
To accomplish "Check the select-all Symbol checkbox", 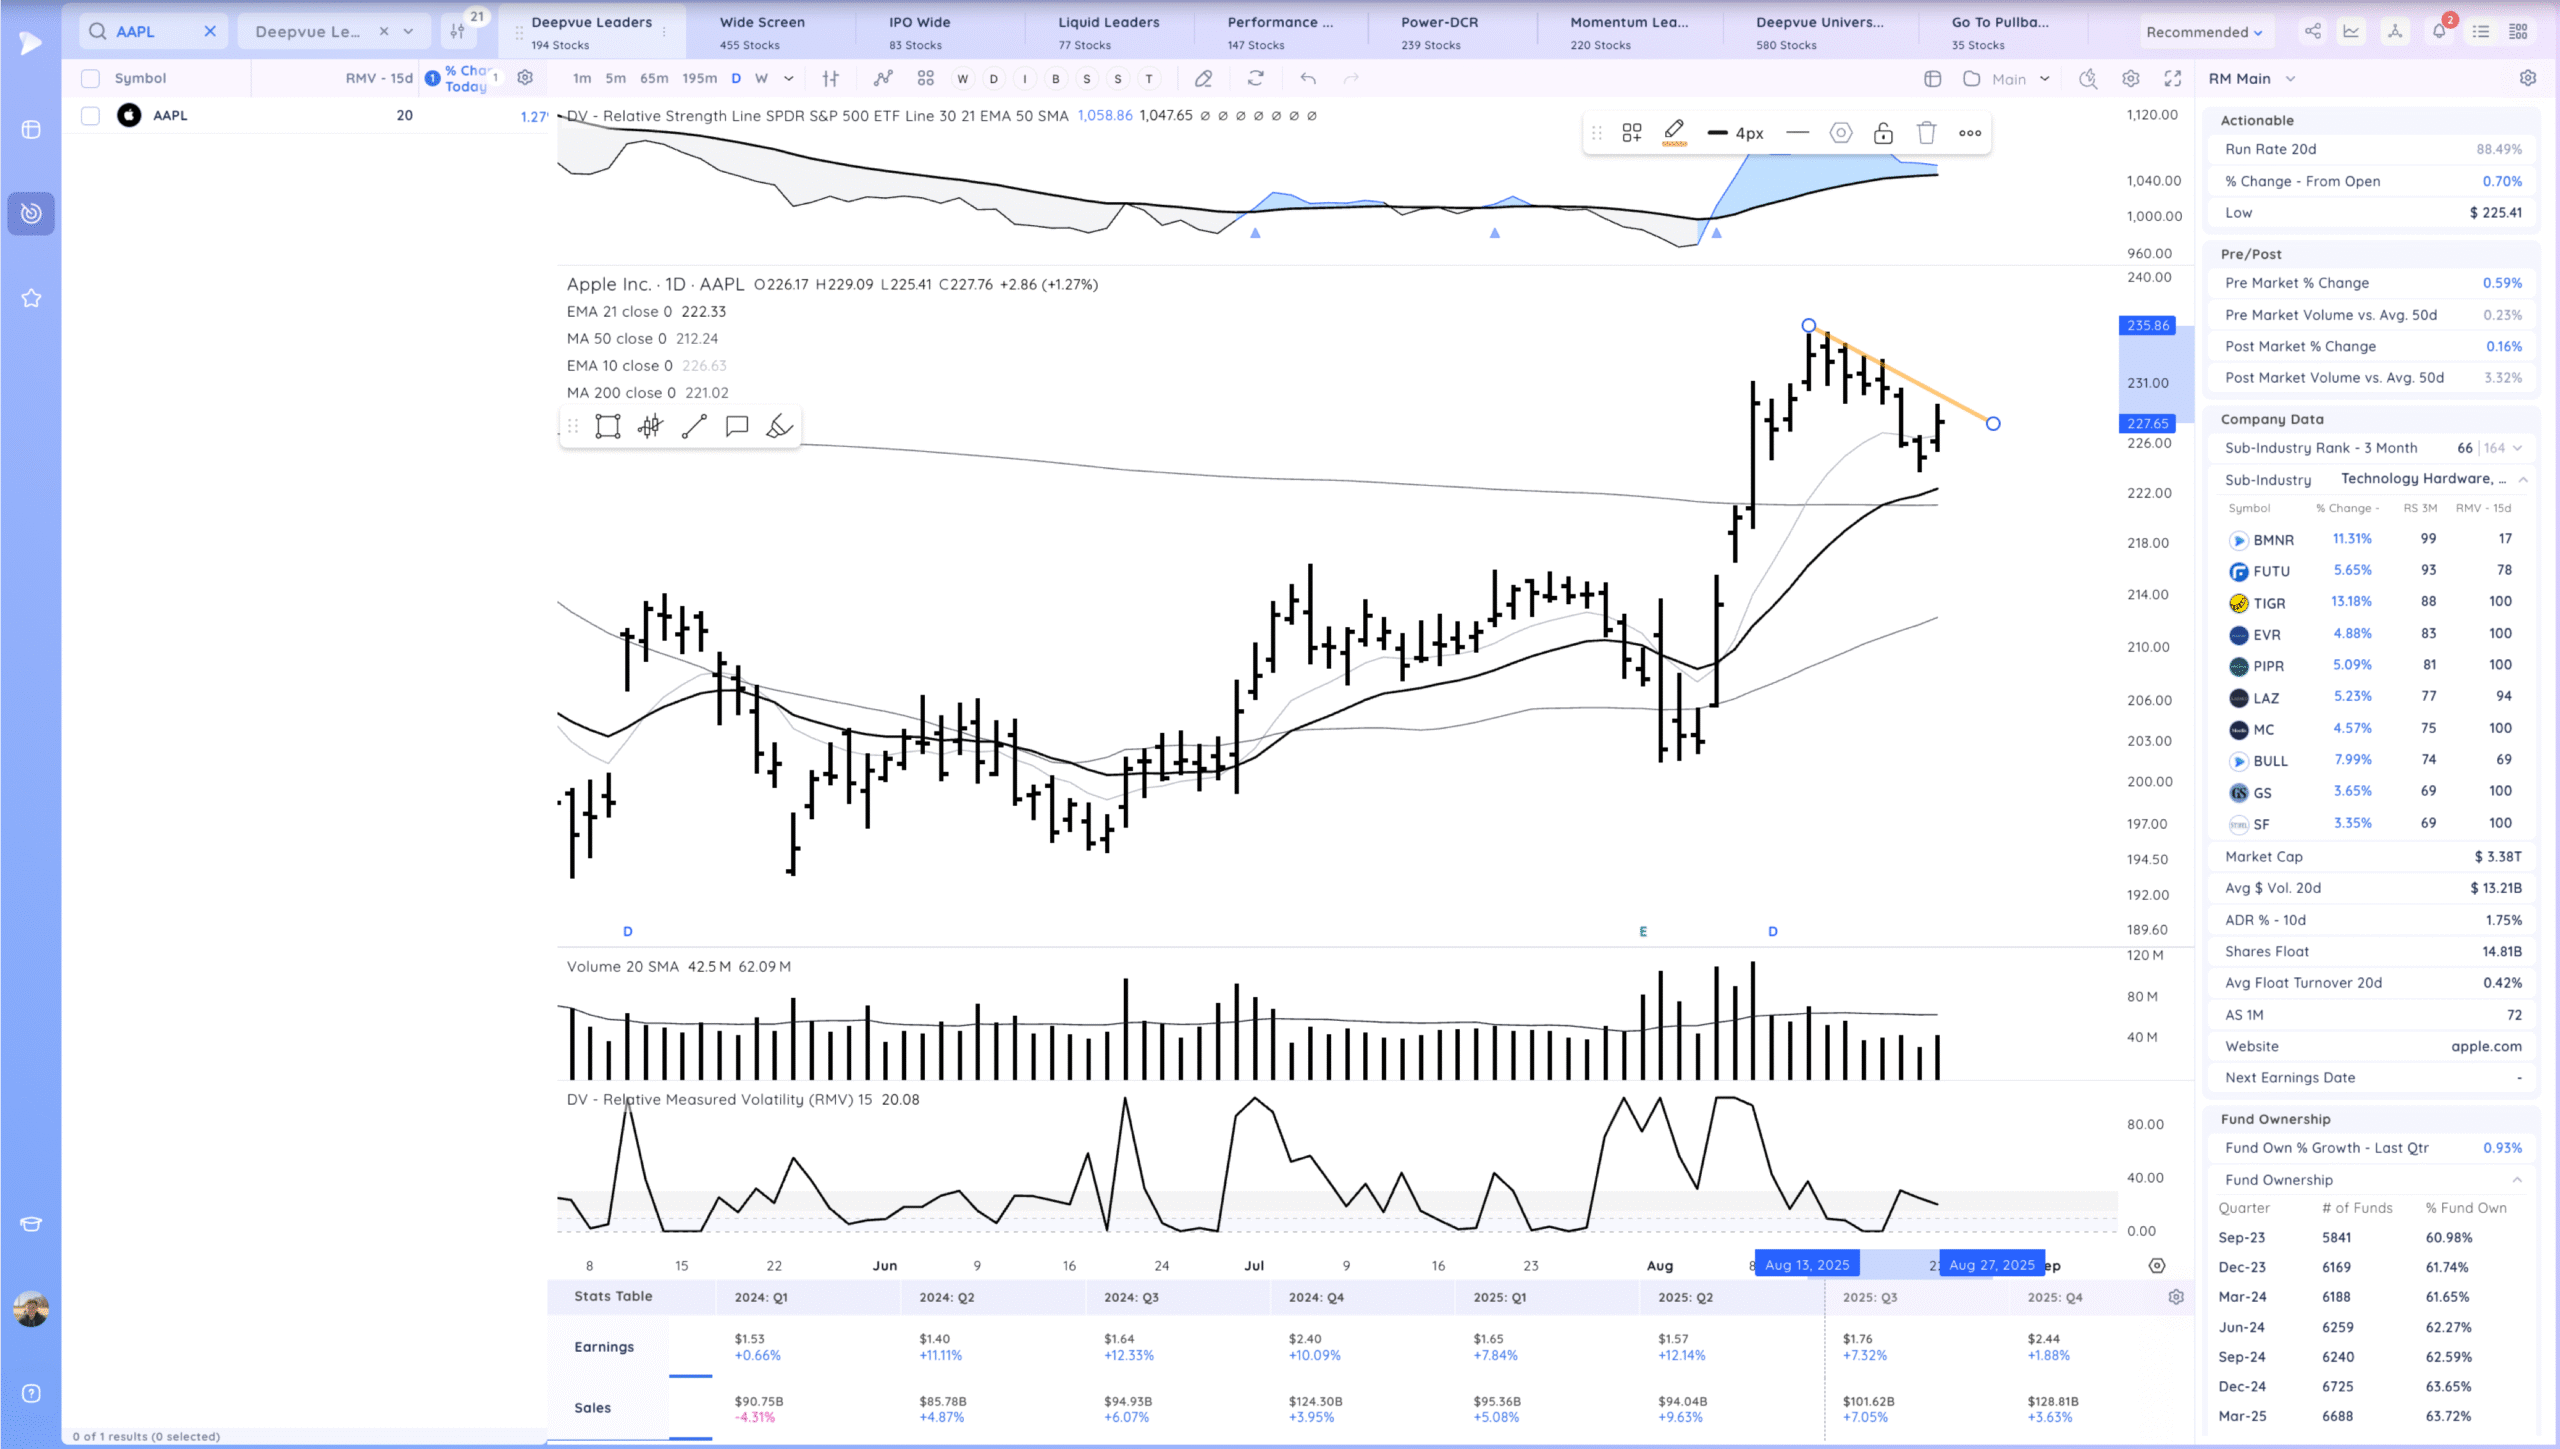I will pyautogui.click(x=90, y=78).
